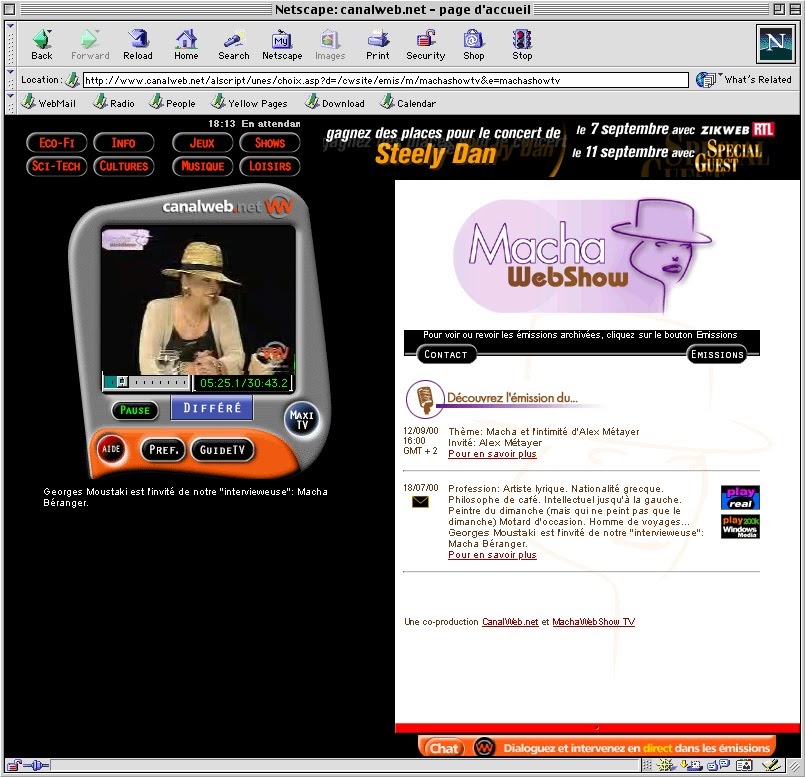Click the Contact button
This screenshot has width=805, height=777.
[x=446, y=354]
